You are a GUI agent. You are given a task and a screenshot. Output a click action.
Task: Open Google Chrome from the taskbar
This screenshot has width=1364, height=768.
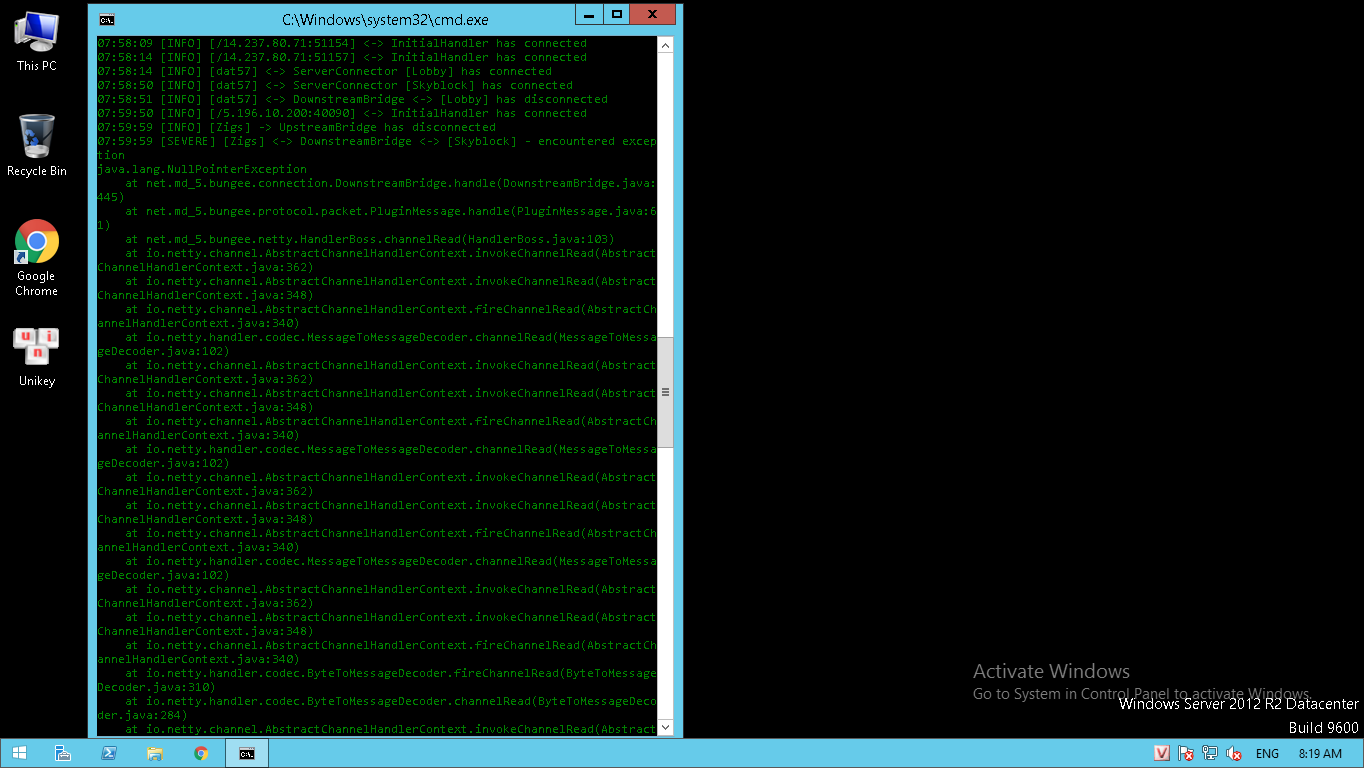201,753
